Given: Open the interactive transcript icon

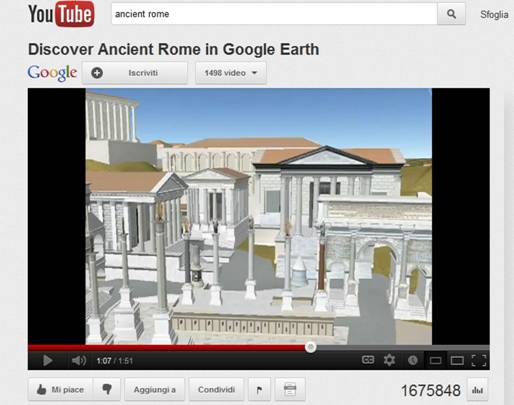Looking at the screenshot, I should 290,389.
